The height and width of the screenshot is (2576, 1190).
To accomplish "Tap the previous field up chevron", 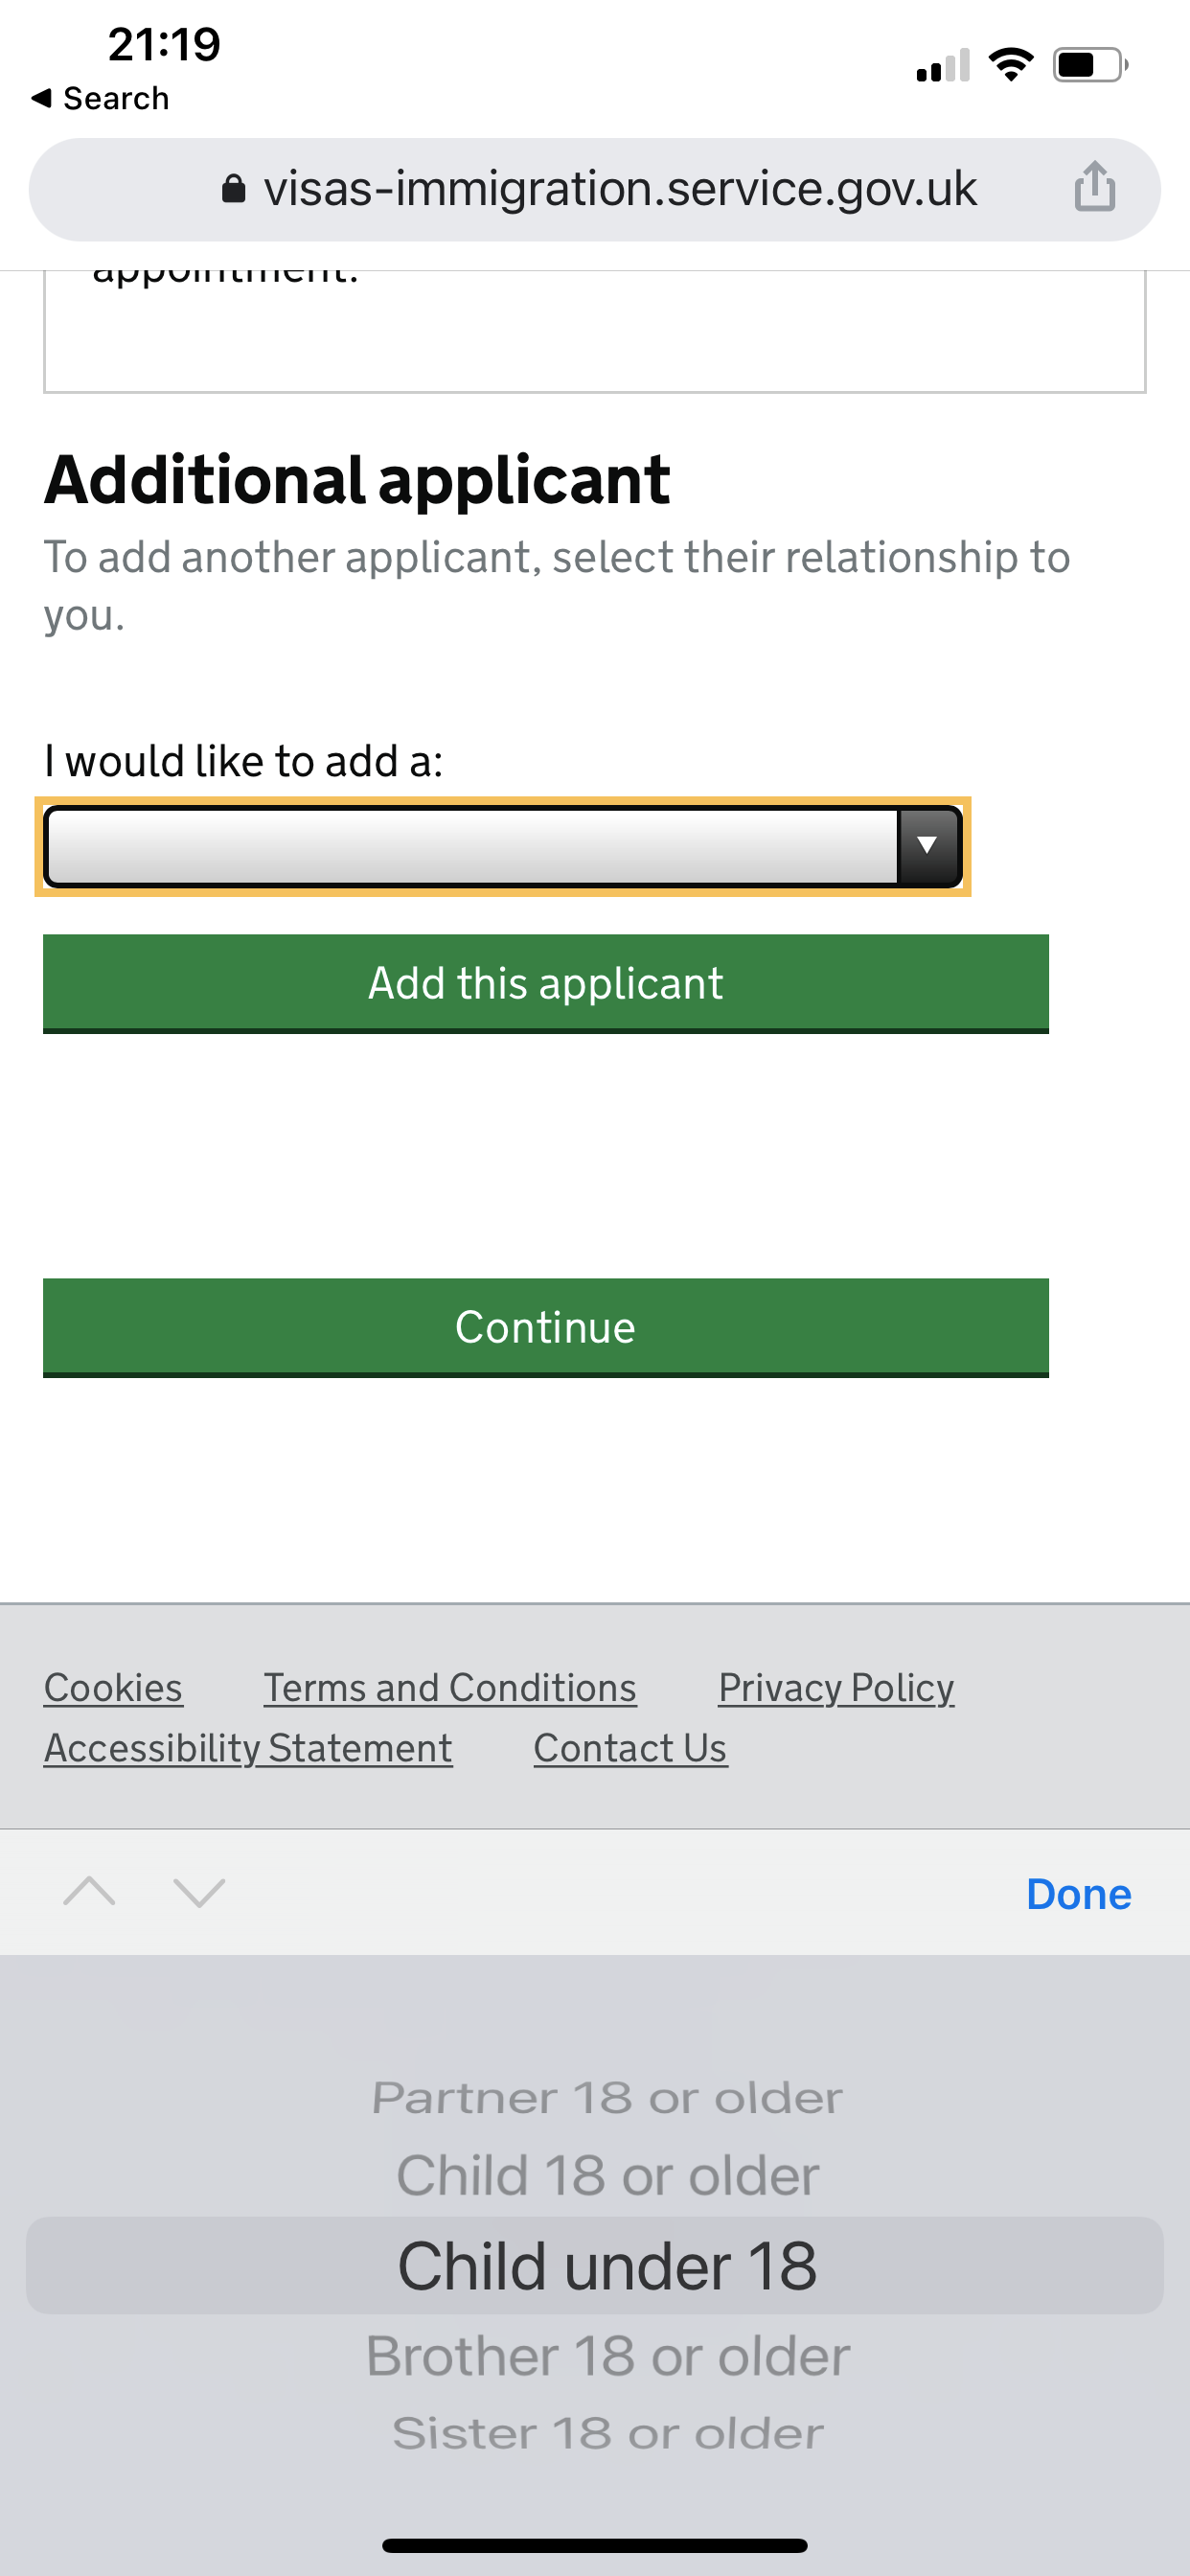I will (x=89, y=1891).
